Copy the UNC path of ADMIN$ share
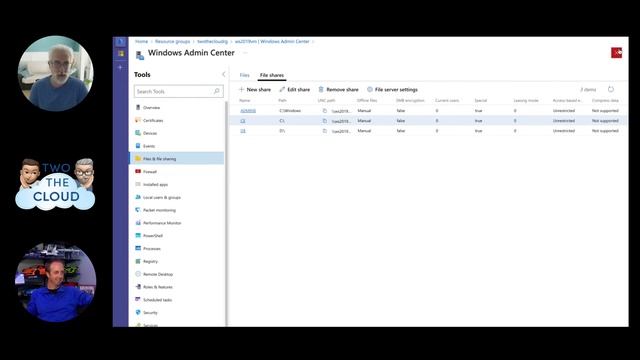Viewport: 640px width, 360px height. [x=325, y=111]
